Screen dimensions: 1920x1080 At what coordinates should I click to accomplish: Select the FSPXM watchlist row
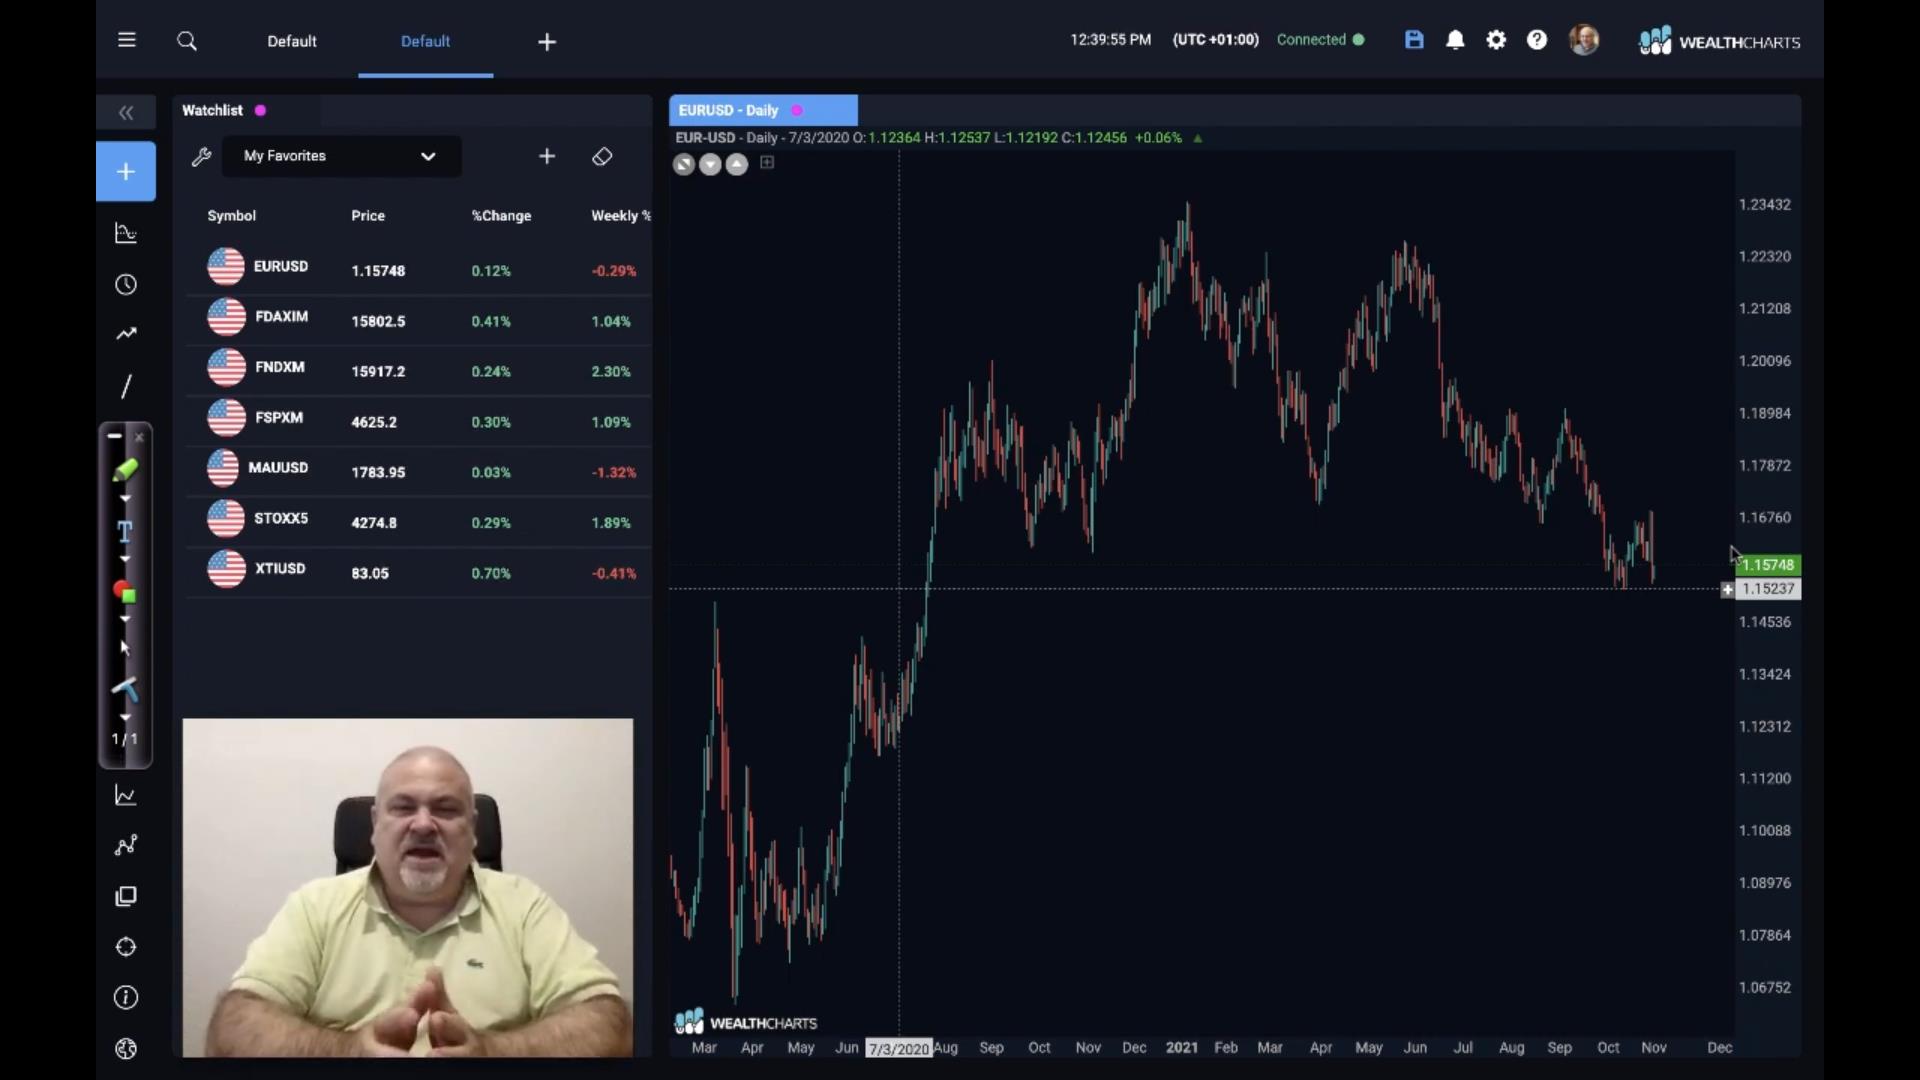click(x=419, y=422)
